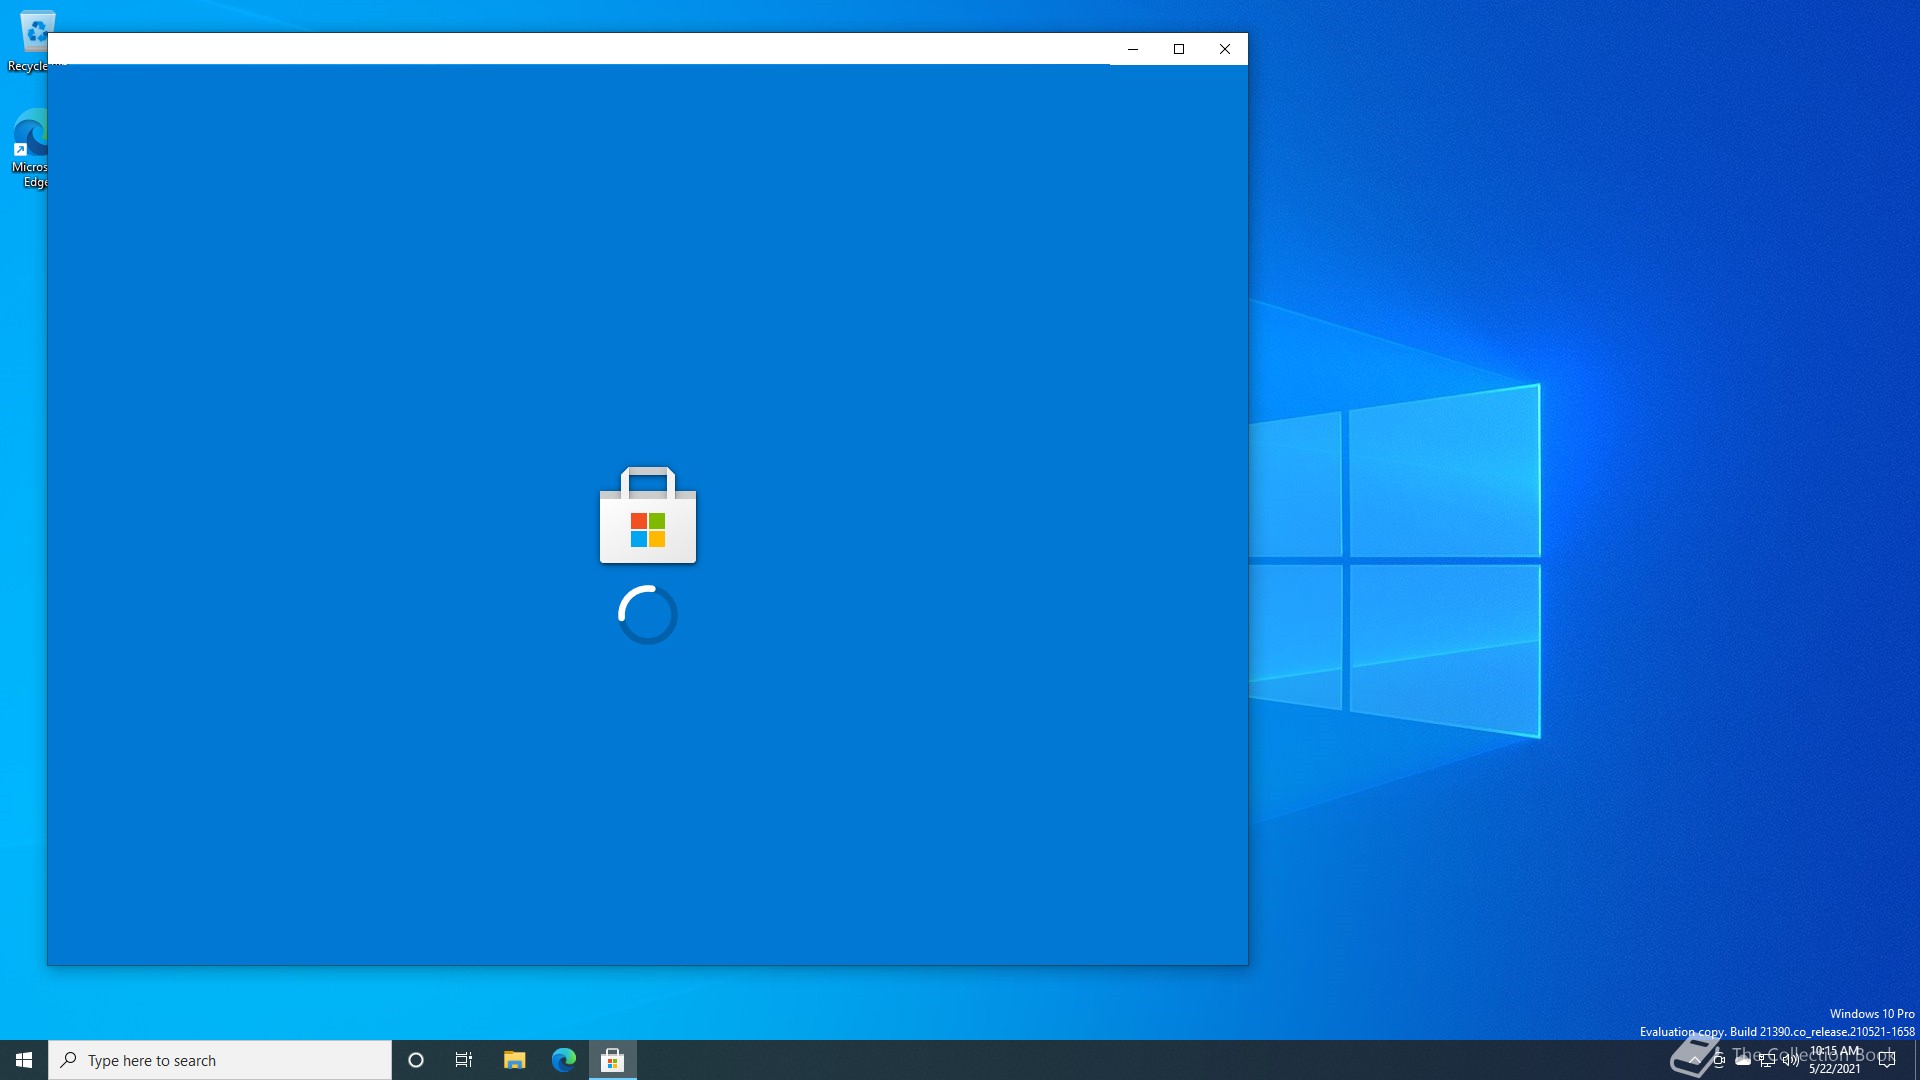This screenshot has height=1080, width=1920.
Task: Click the Store shopping bag logo
Action: pos(648,515)
